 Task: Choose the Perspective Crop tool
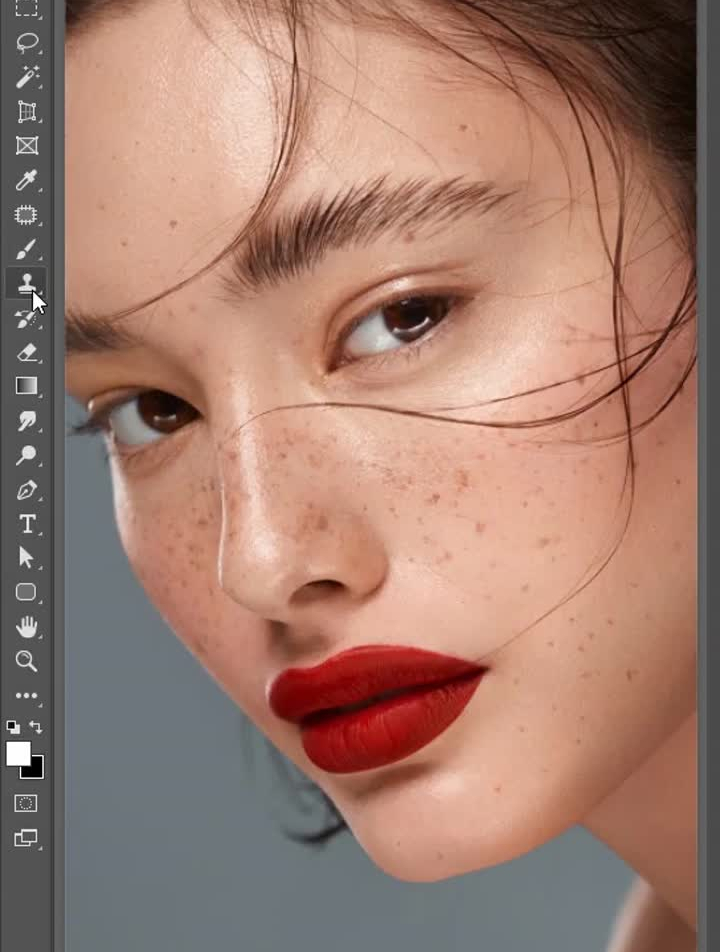coord(27,112)
